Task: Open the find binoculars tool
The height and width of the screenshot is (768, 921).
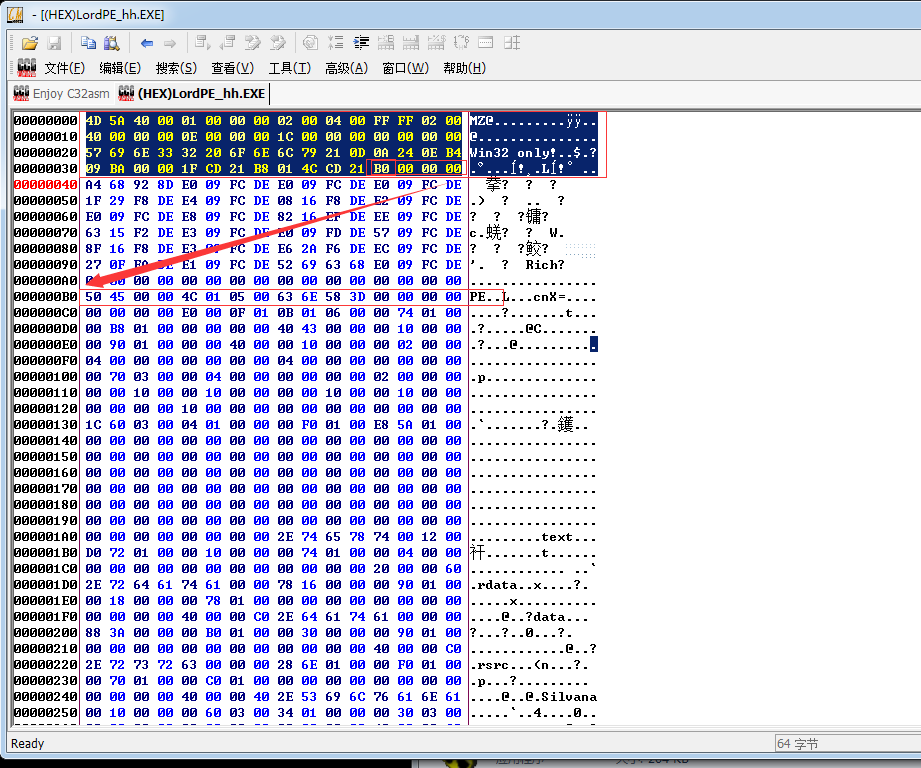Action: tap(112, 43)
